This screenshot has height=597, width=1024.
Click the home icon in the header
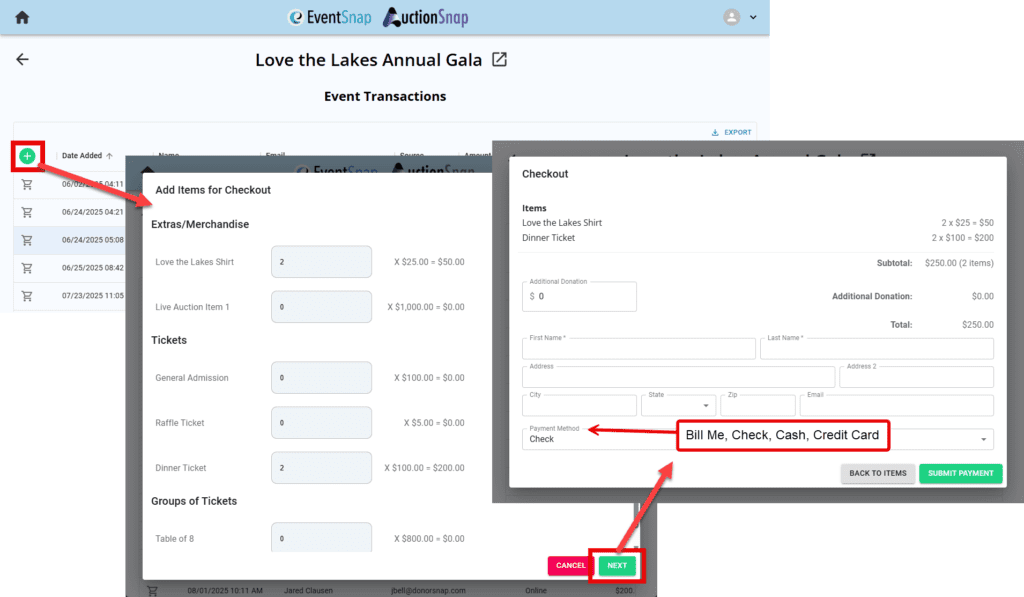tap(22, 17)
